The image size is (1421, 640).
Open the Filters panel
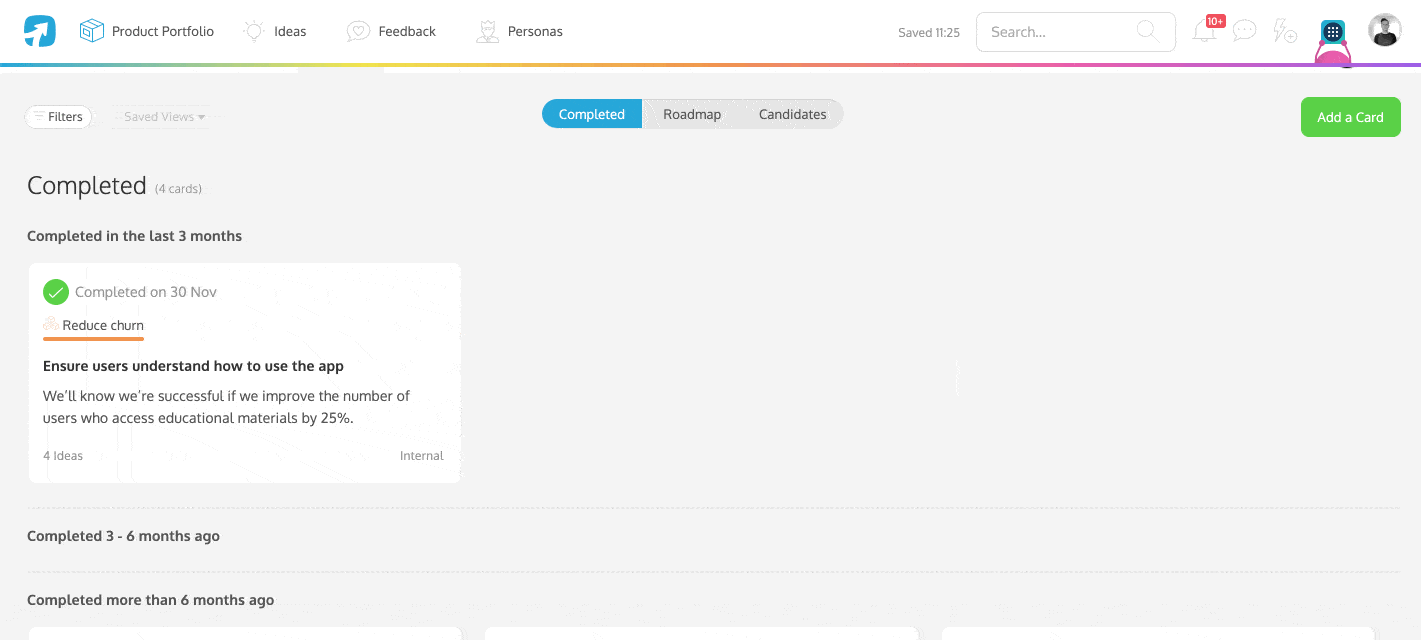(58, 117)
